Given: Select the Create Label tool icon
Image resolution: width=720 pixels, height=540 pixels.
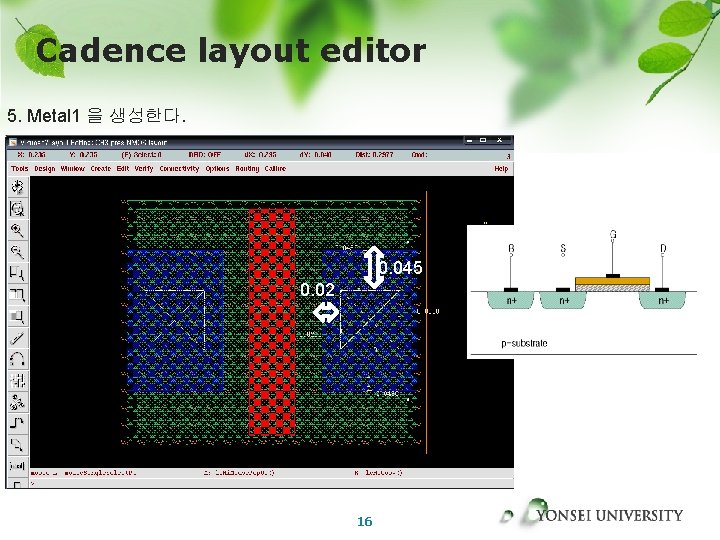Looking at the screenshot, I should coord(17,466).
